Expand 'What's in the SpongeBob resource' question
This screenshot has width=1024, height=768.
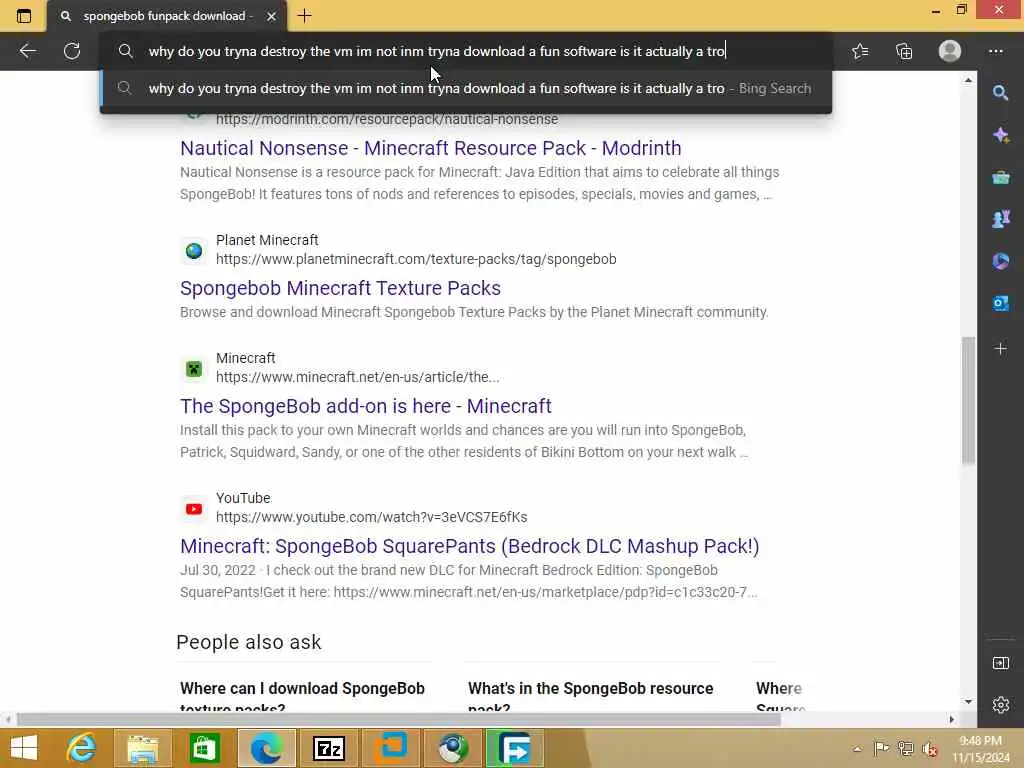point(590,696)
